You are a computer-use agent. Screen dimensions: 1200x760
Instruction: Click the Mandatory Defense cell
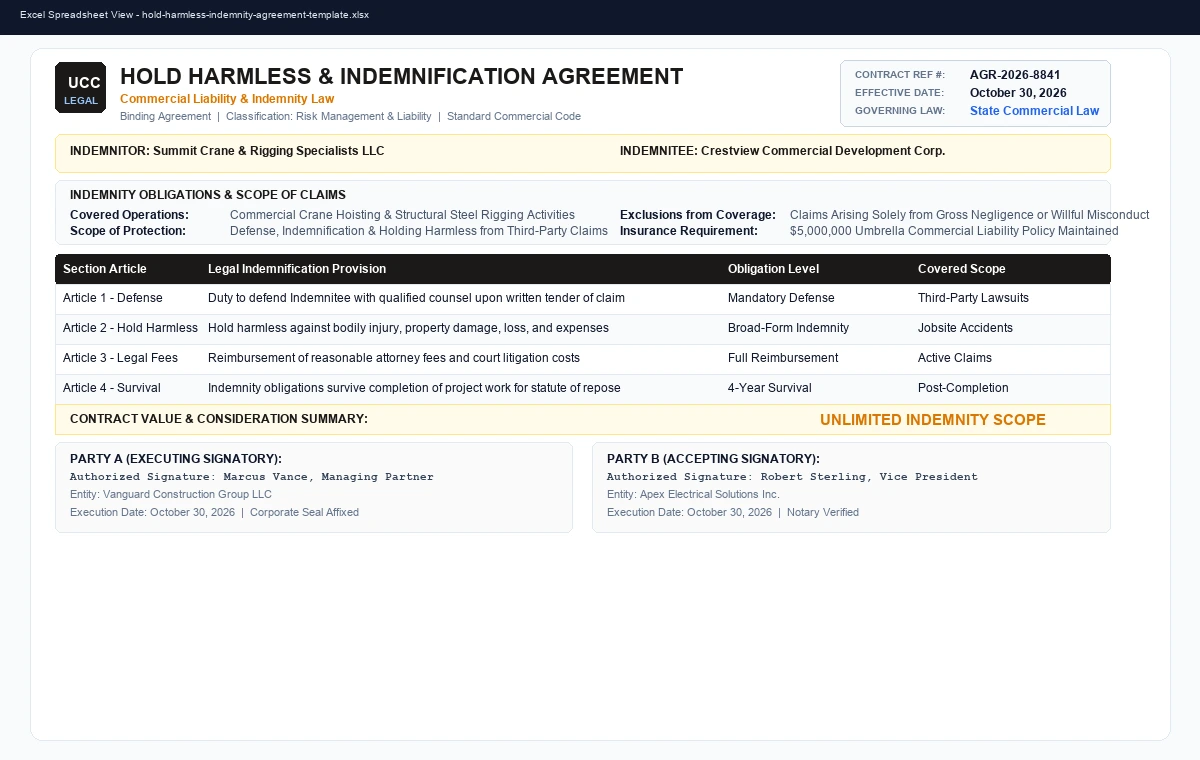pyautogui.click(x=780, y=298)
